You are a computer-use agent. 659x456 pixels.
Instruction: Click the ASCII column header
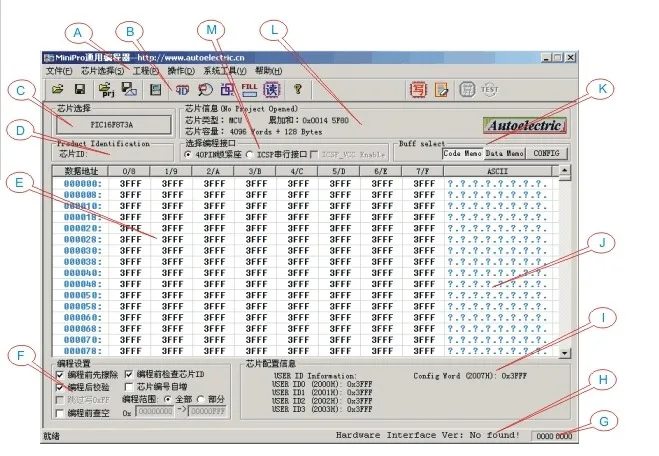click(498, 171)
